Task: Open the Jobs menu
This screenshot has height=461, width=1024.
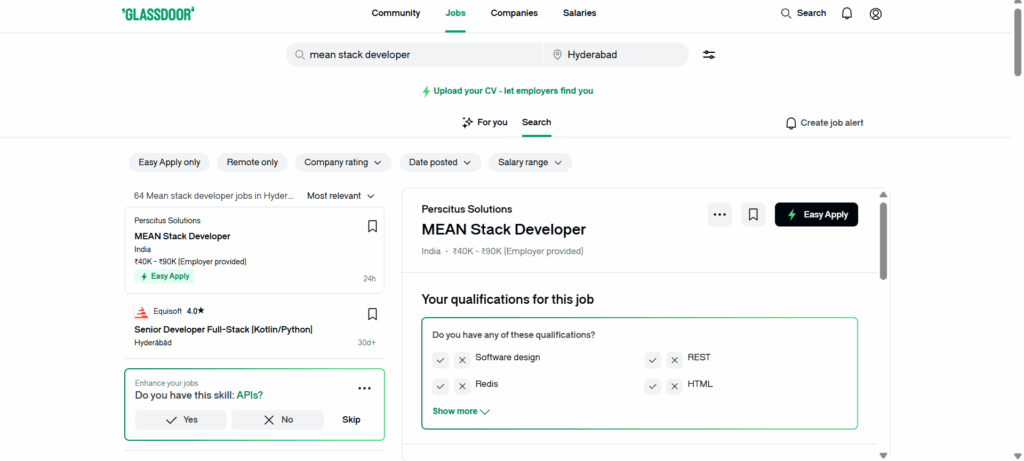Action: click(x=455, y=13)
